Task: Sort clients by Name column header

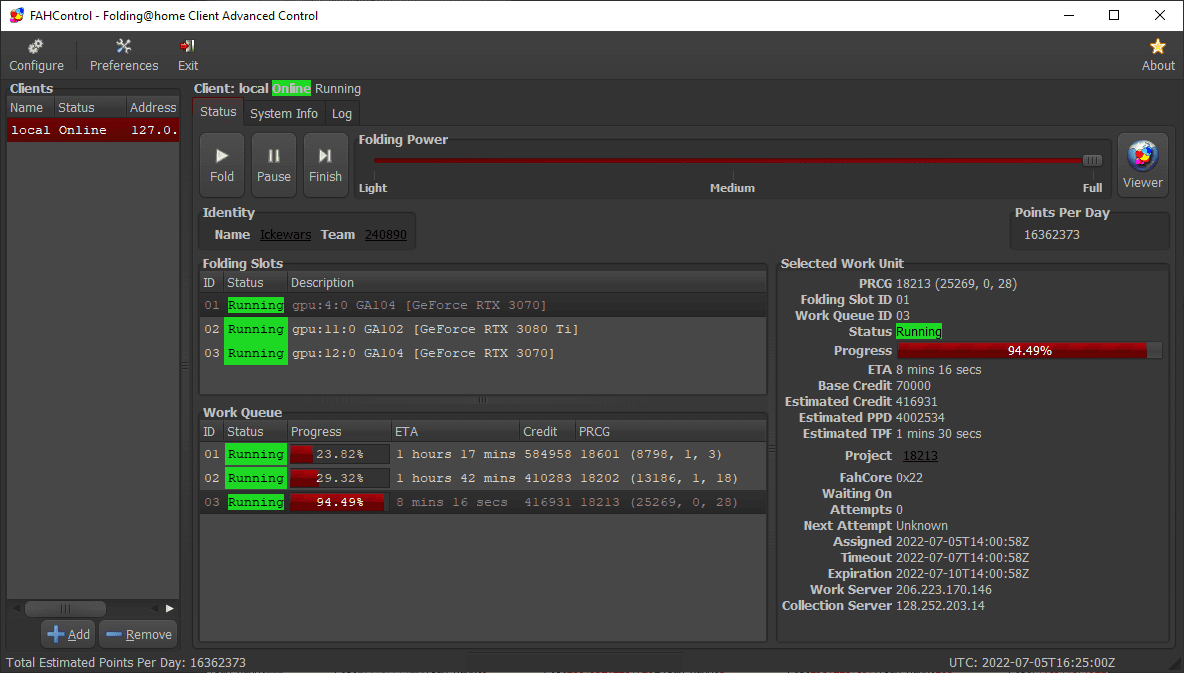Action: 30,107
